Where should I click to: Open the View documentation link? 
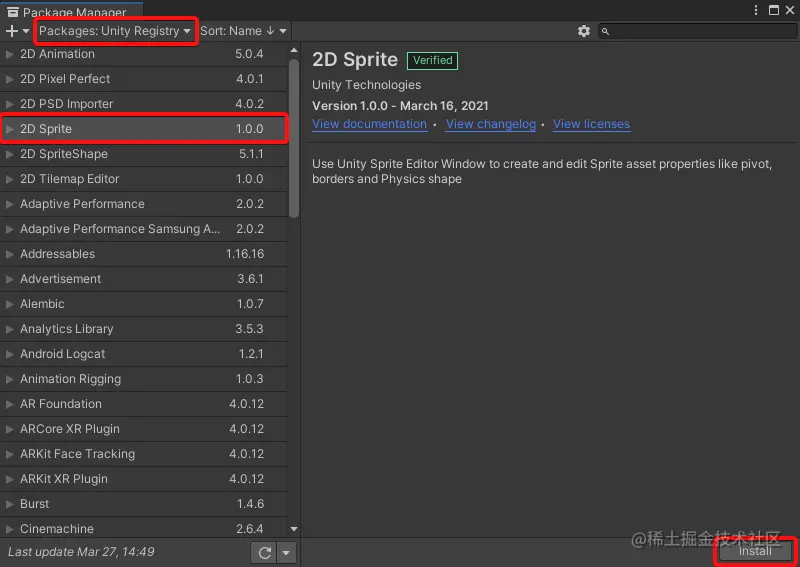tap(369, 124)
